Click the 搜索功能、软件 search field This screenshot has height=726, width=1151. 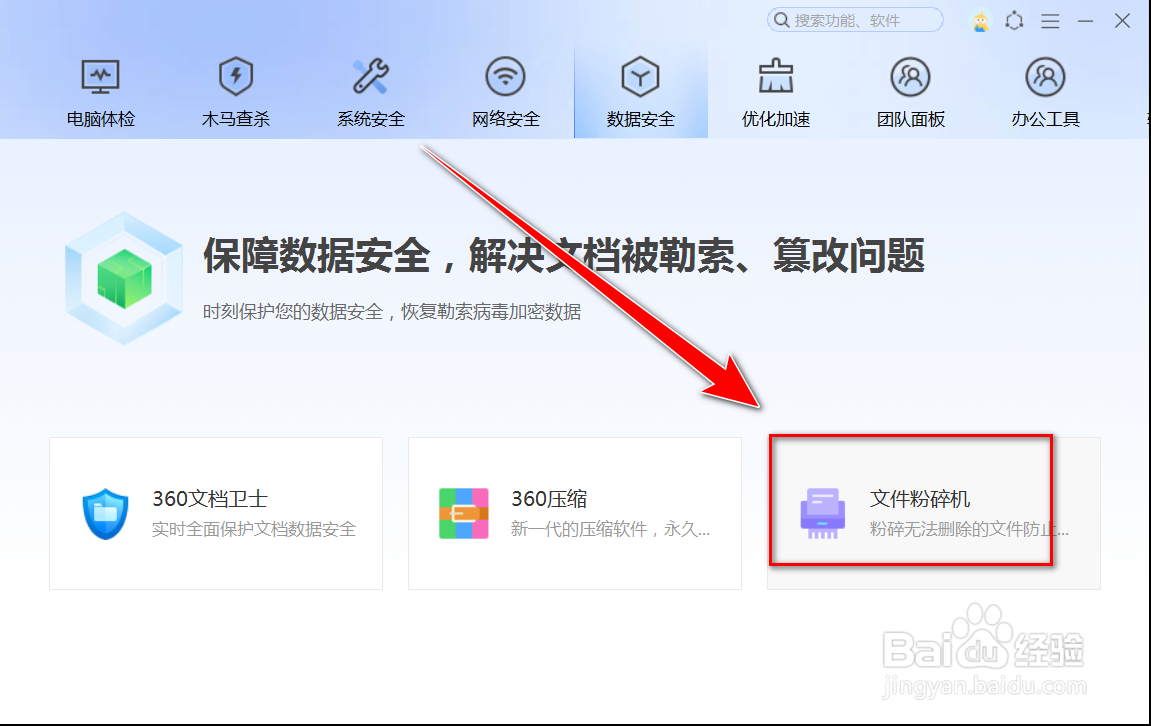855,20
